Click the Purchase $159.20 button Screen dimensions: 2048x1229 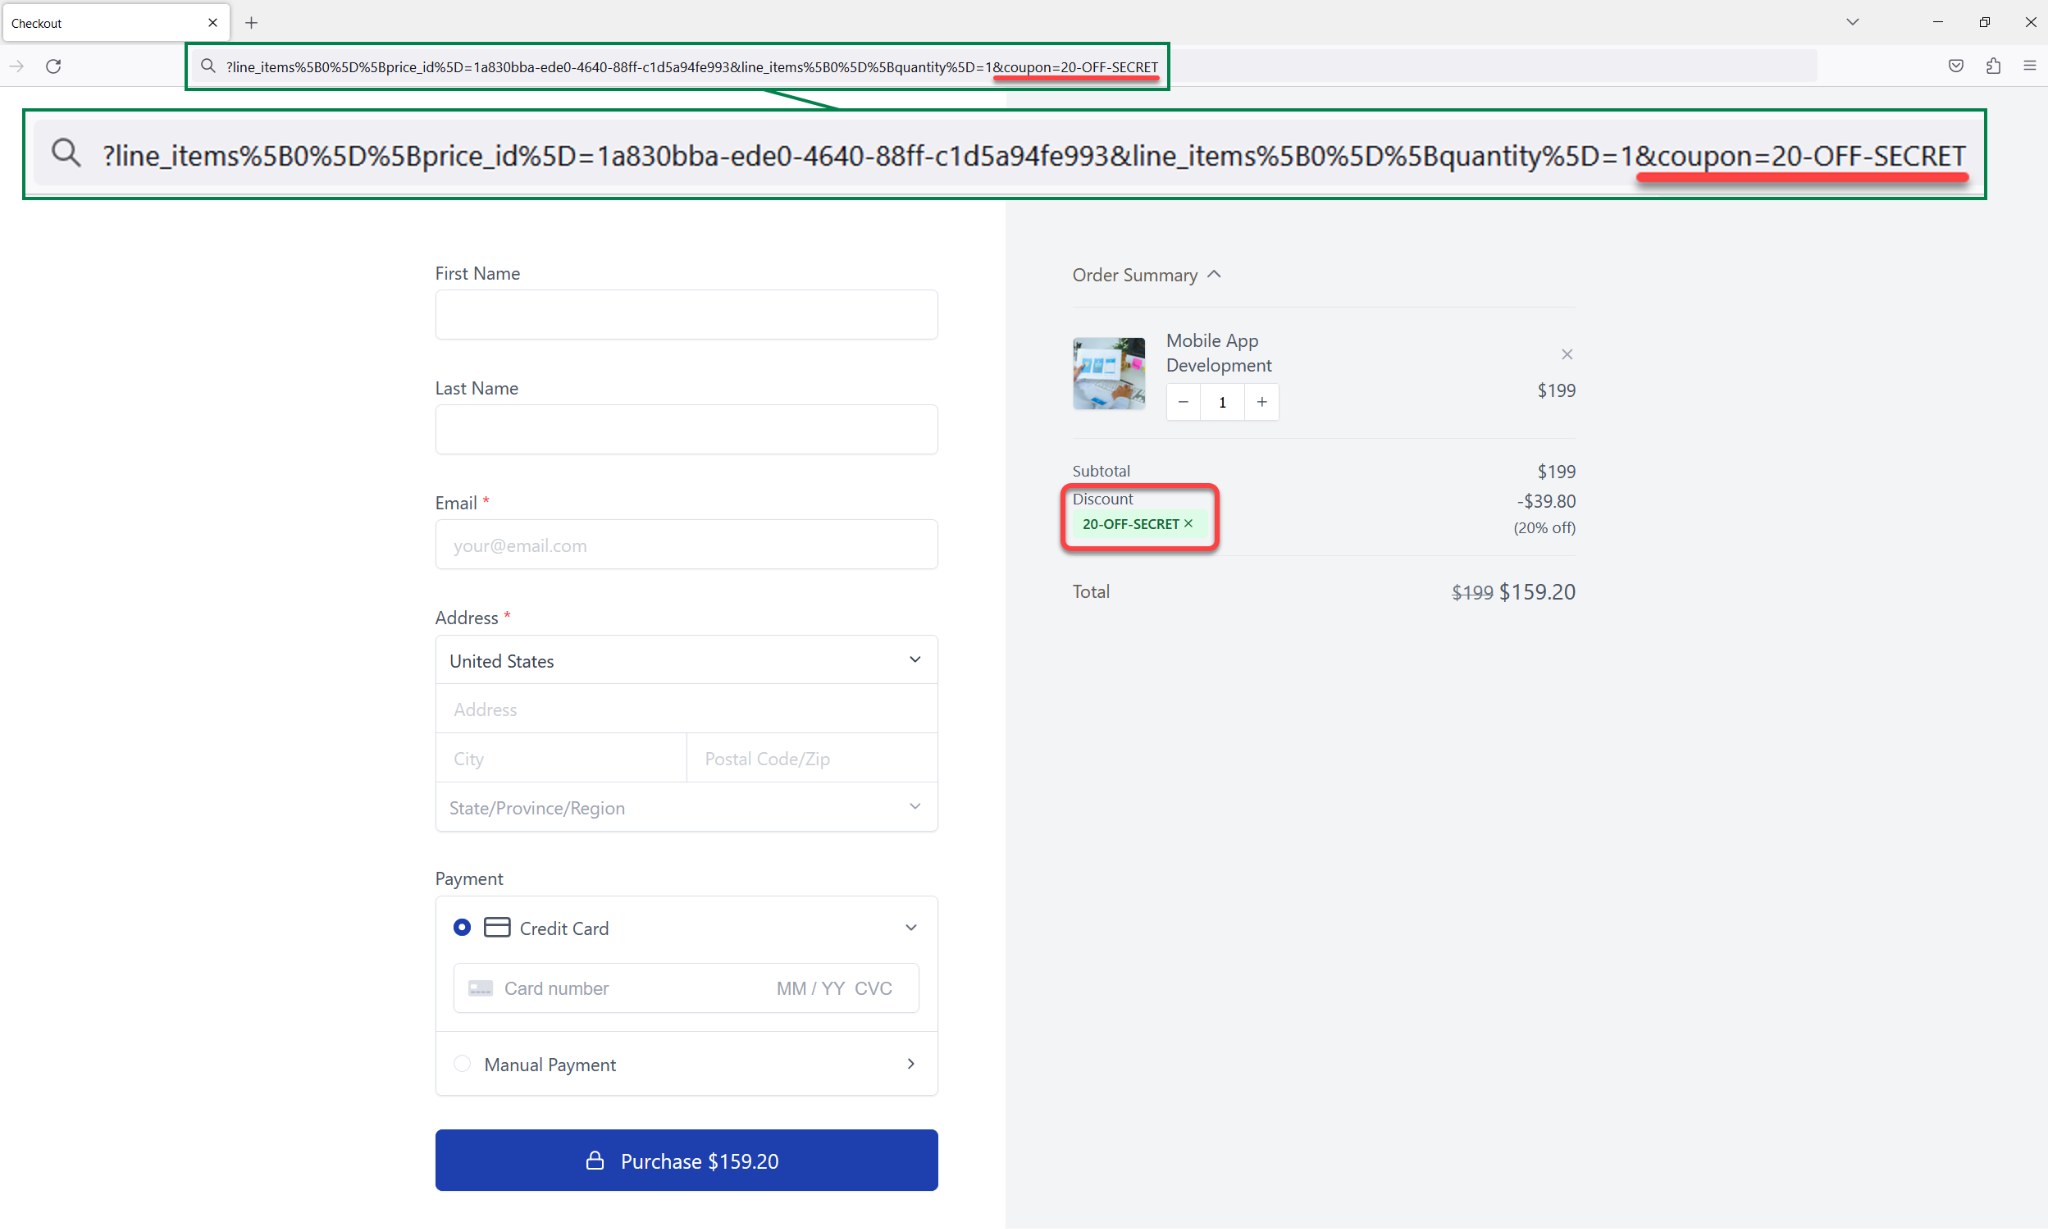click(686, 1160)
